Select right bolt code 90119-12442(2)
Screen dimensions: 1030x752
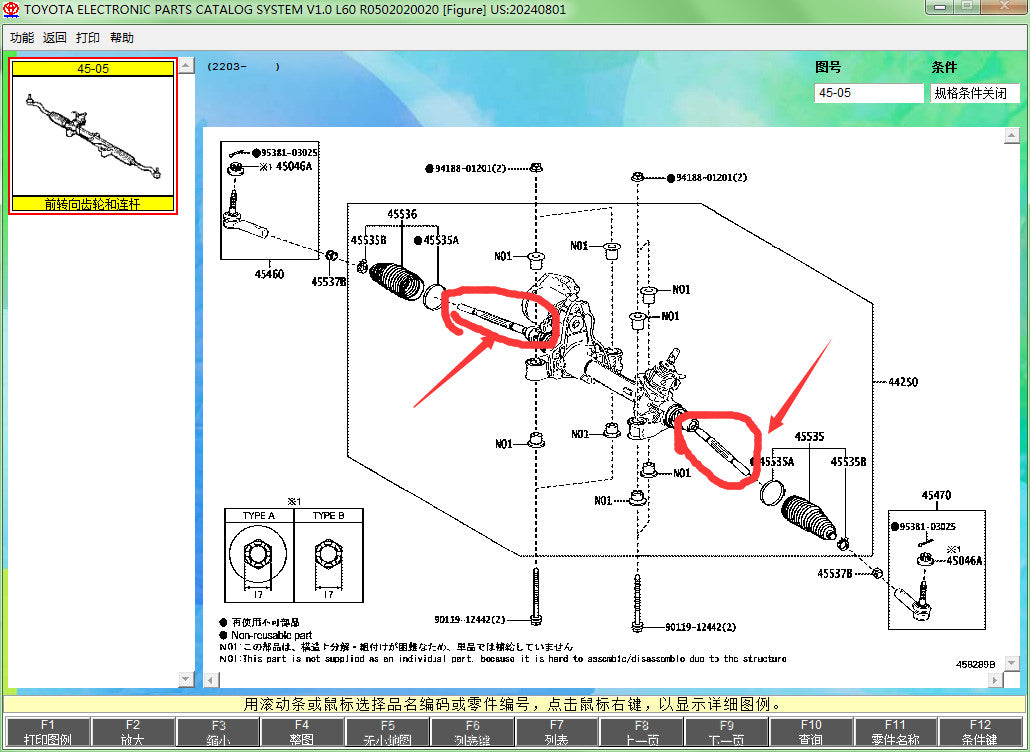point(700,627)
